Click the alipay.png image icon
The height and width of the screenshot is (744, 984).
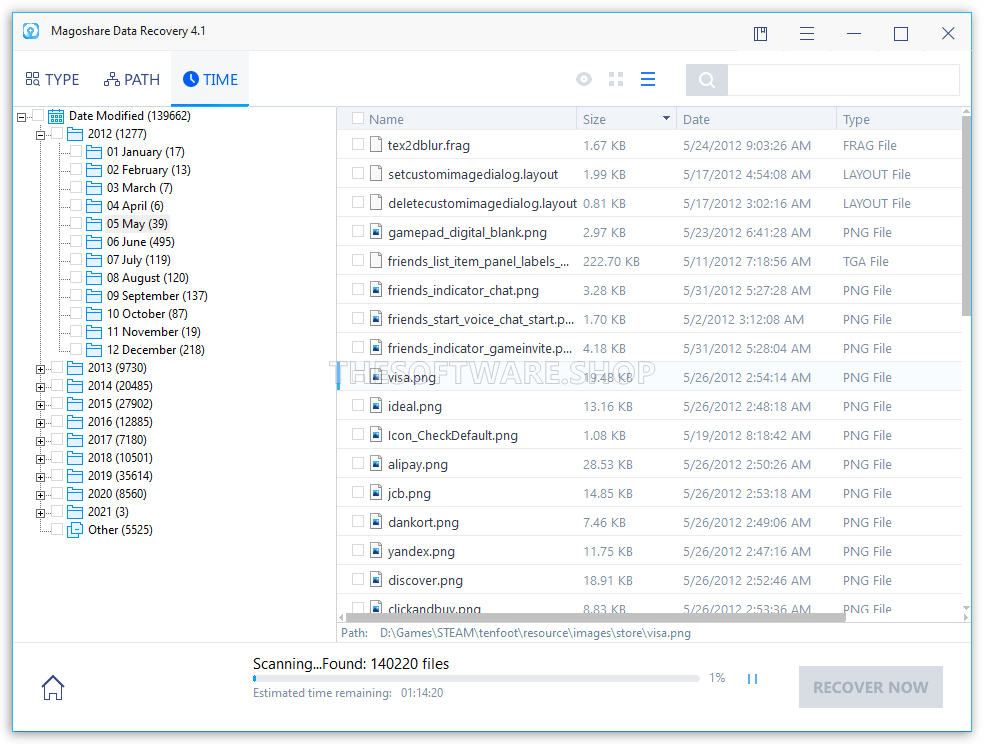[x=376, y=464]
